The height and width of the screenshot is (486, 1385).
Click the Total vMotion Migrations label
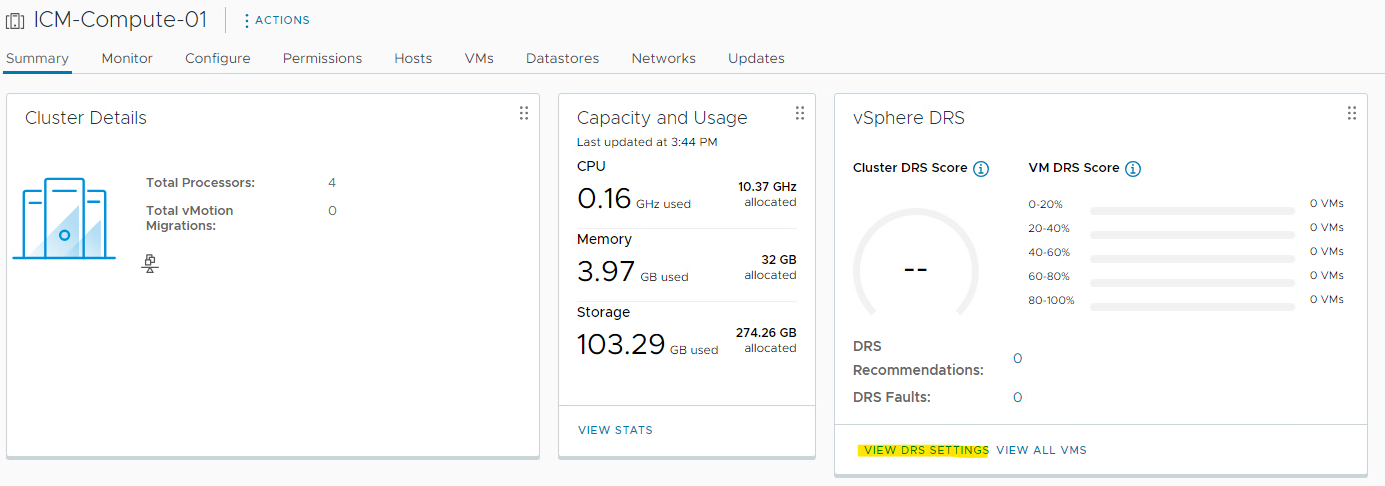(x=190, y=218)
